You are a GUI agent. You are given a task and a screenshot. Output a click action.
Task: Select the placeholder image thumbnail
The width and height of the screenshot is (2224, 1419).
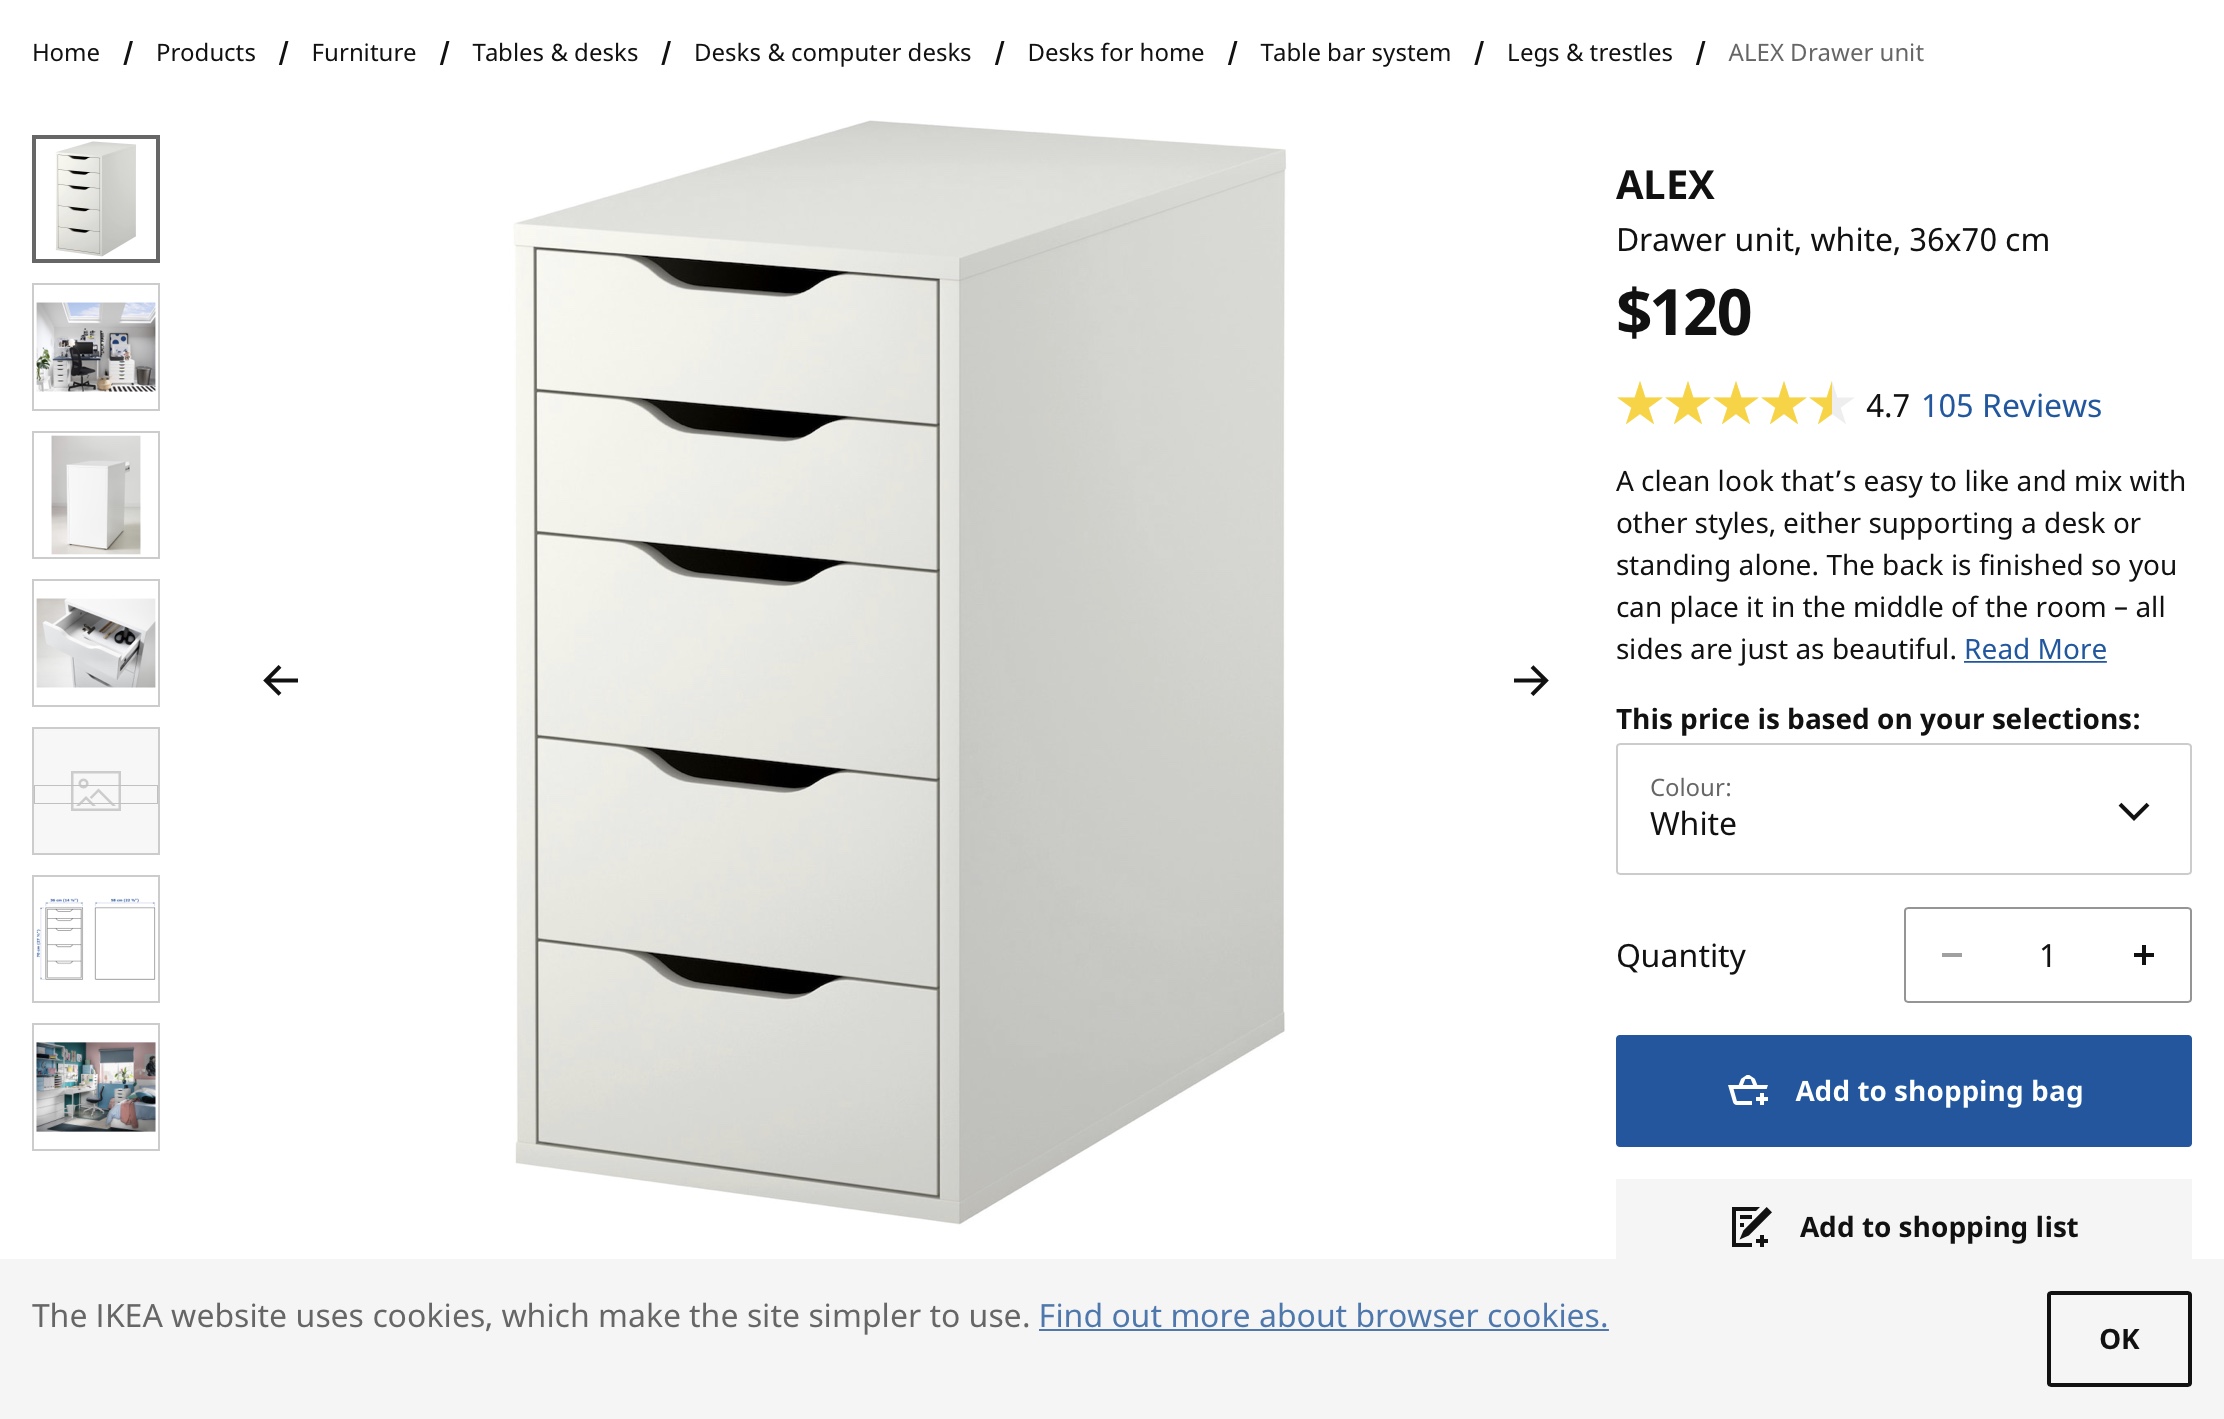pos(96,791)
